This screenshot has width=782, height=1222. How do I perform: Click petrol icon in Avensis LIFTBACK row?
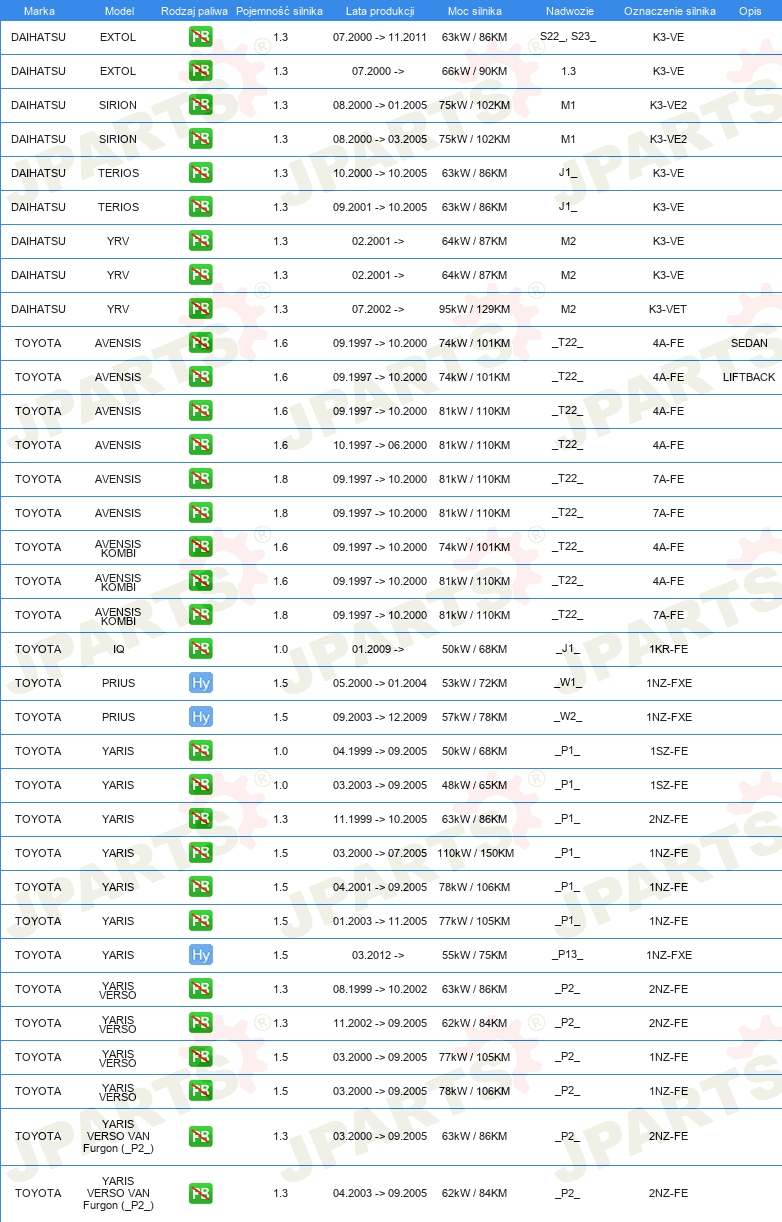[x=200, y=377]
